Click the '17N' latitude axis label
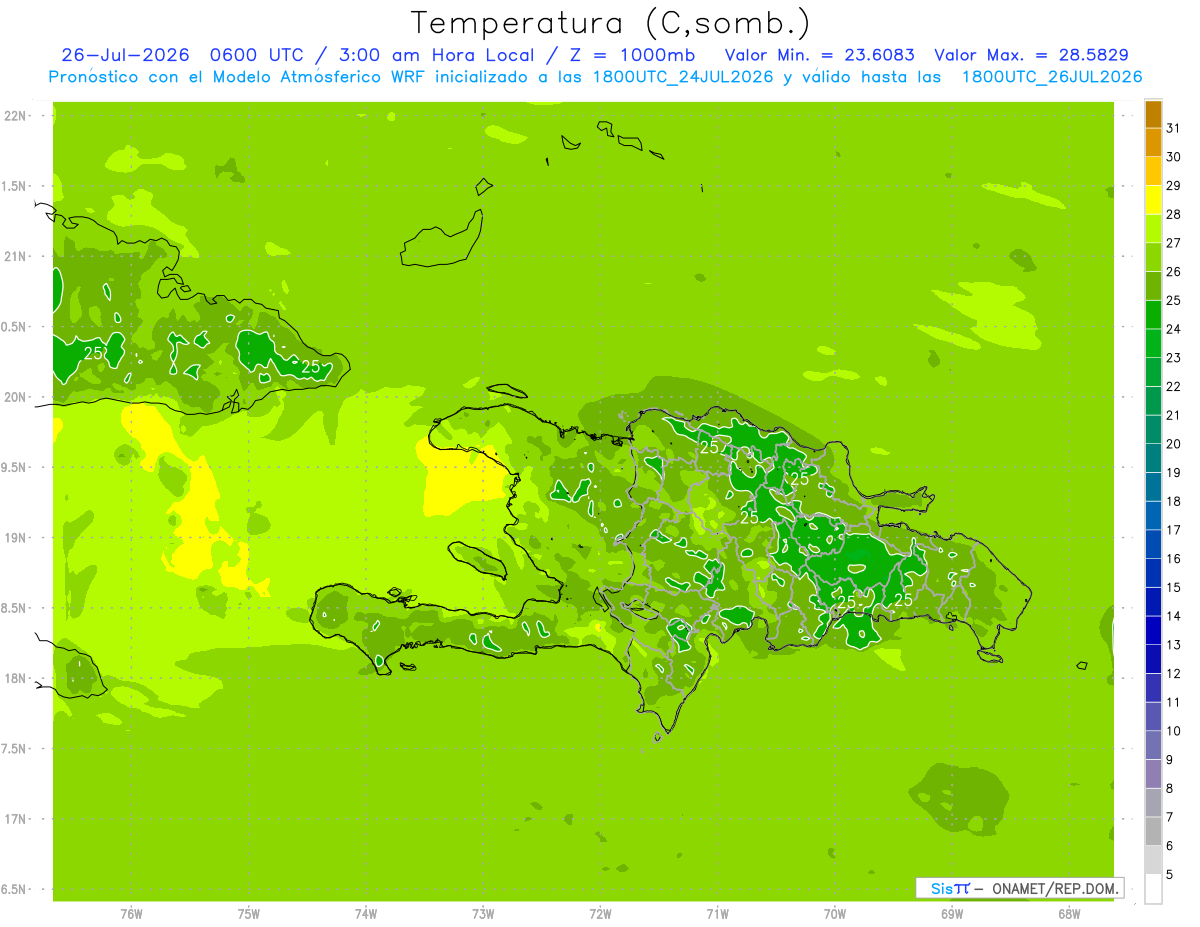The width and height of the screenshot is (1200, 927). pyautogui.click(x=15, y=819)
